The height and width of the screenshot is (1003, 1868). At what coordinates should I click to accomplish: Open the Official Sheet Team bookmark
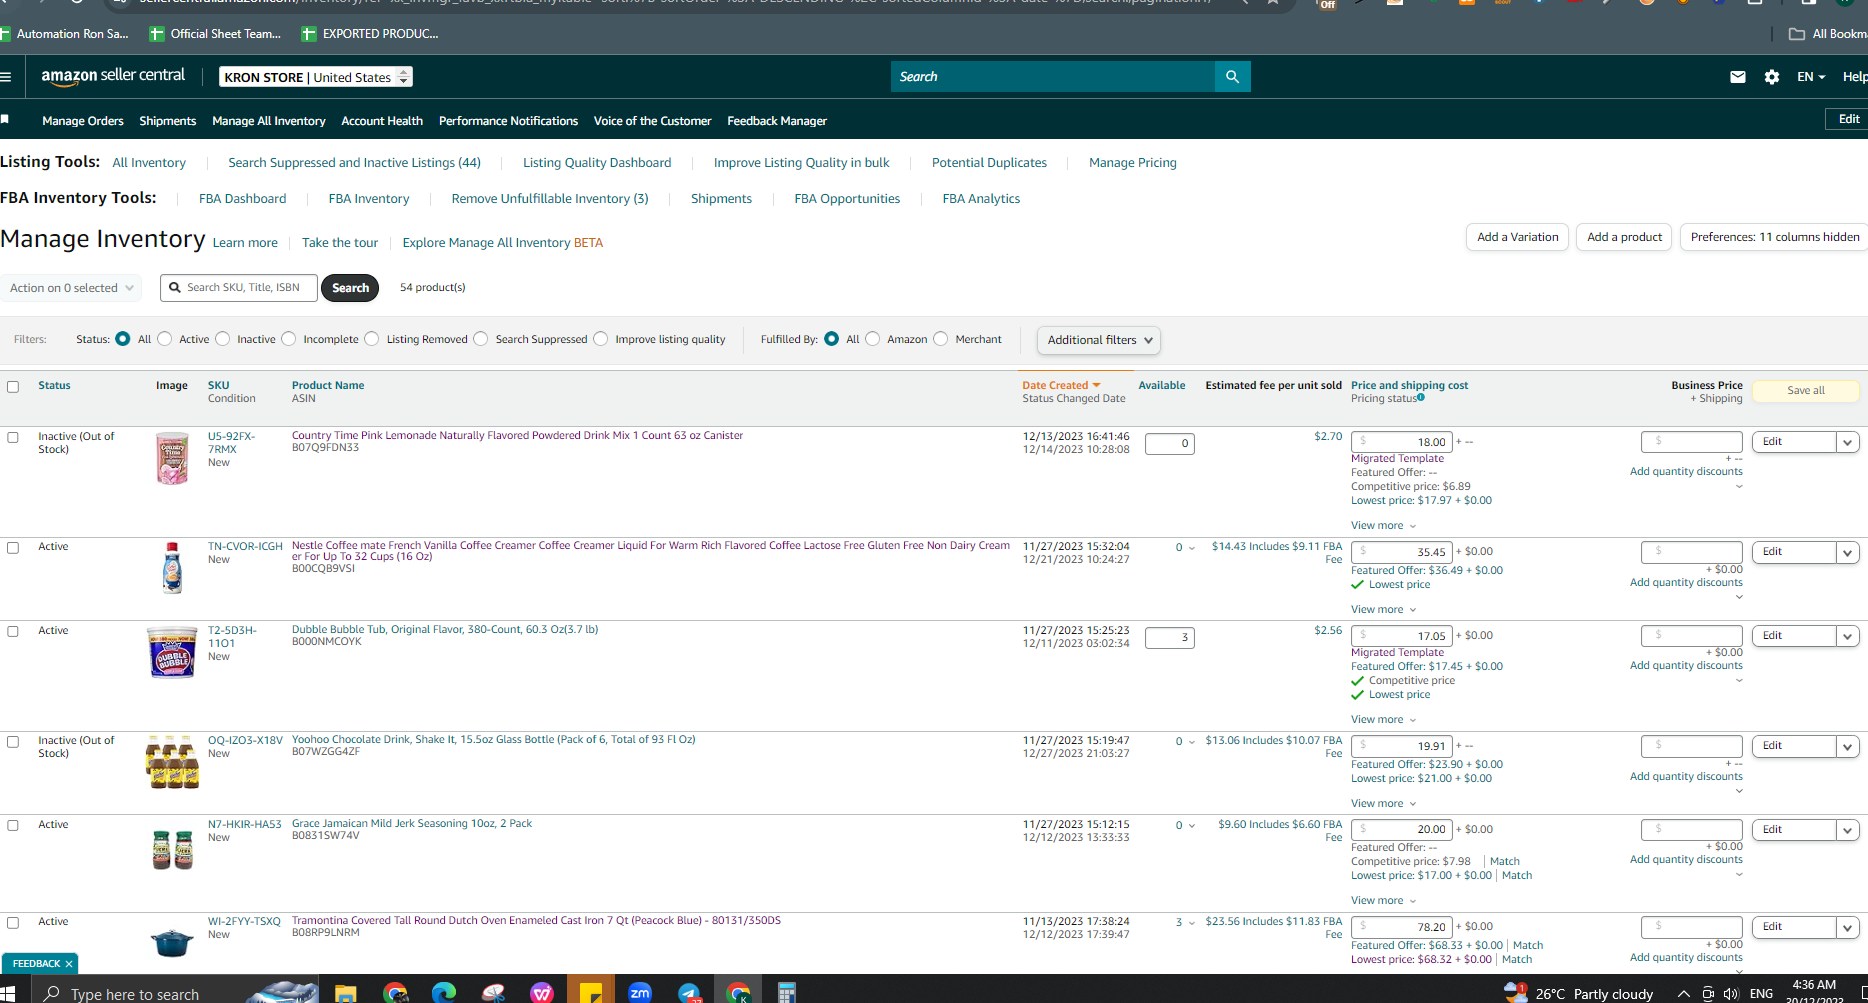point(215,34)
